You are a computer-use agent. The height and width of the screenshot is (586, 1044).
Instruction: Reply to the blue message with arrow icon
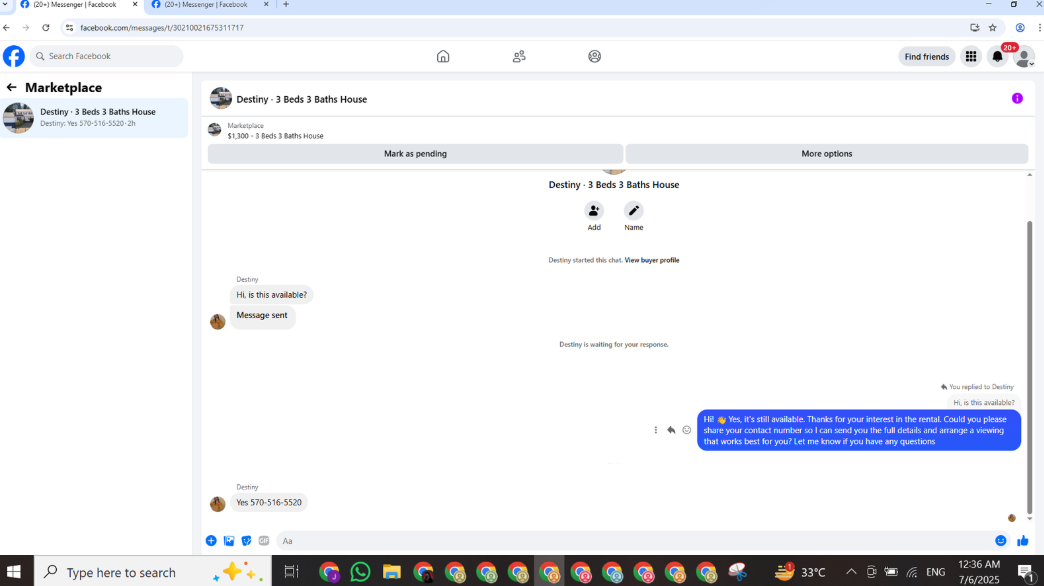pos(671,430)
